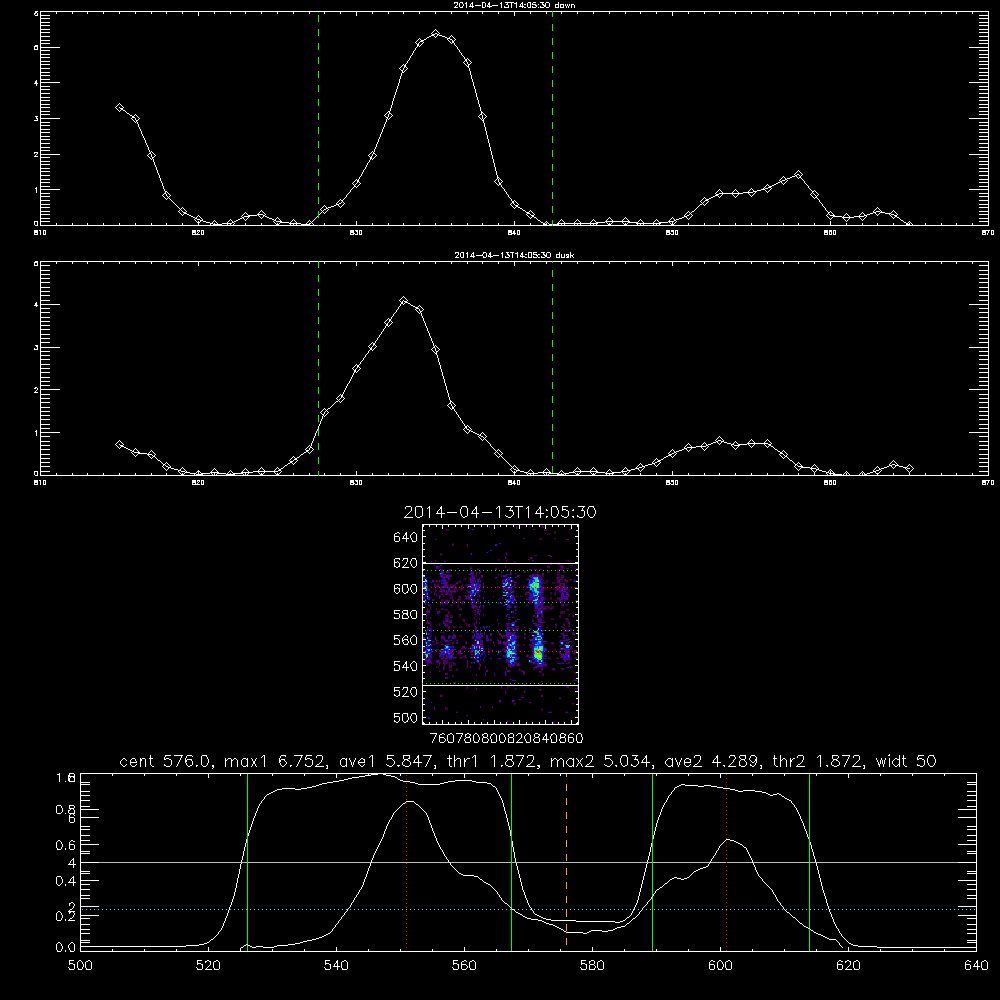Click the dotted horizontal threshold line in profile plot
This screenshot has height=1000, width=1000.
(528, 909)
